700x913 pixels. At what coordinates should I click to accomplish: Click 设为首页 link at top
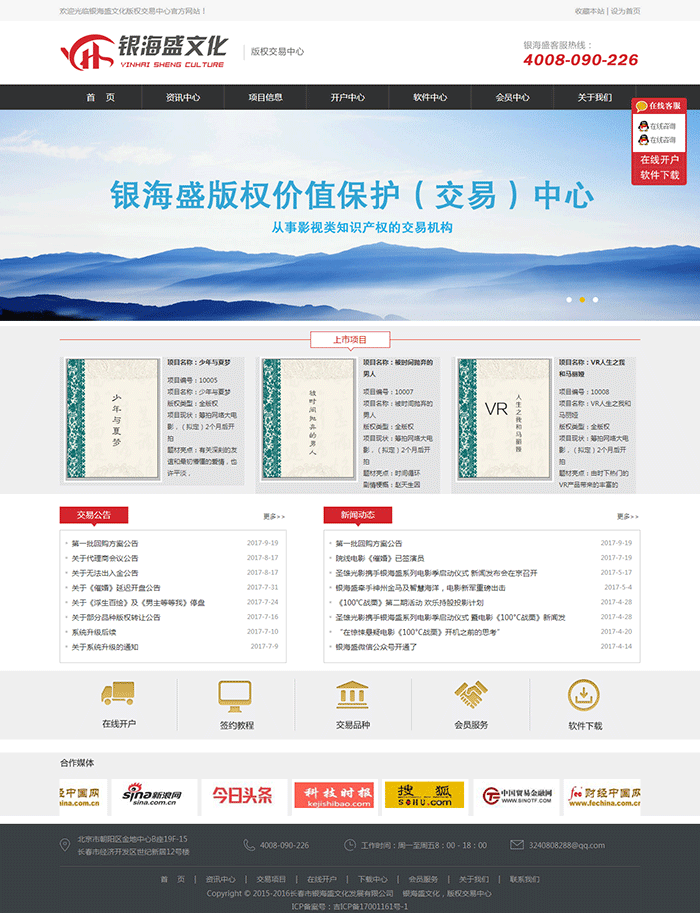pos(625,11)
